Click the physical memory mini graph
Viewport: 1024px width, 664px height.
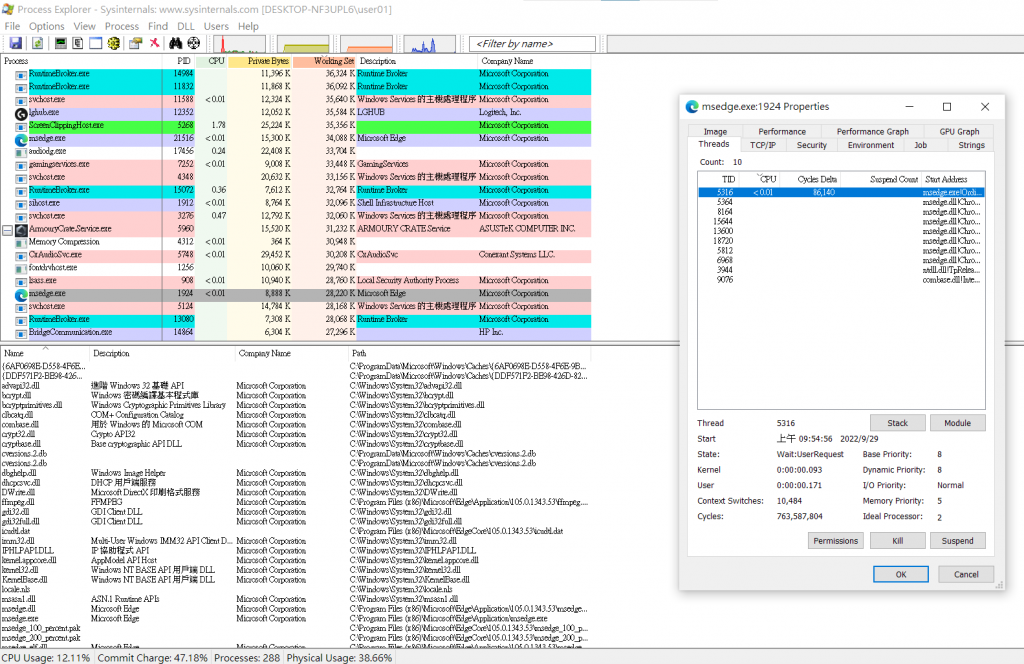point(366,44)
